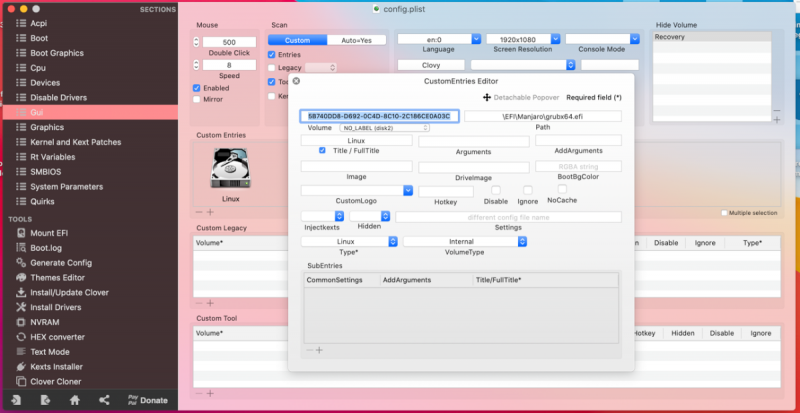
Task: Select the Linux hard drive custom entry
Action: tap(230, 168)
